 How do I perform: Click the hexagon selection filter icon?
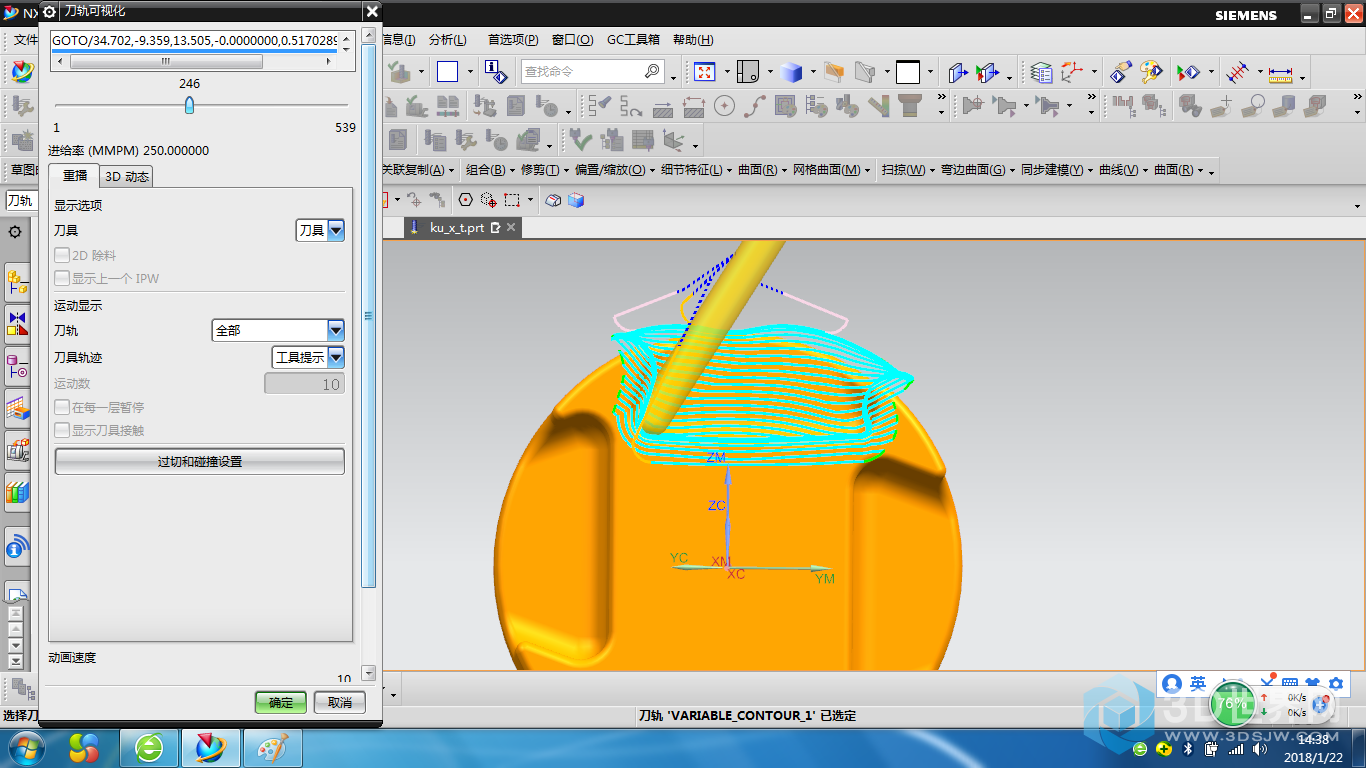click(465, 200)
